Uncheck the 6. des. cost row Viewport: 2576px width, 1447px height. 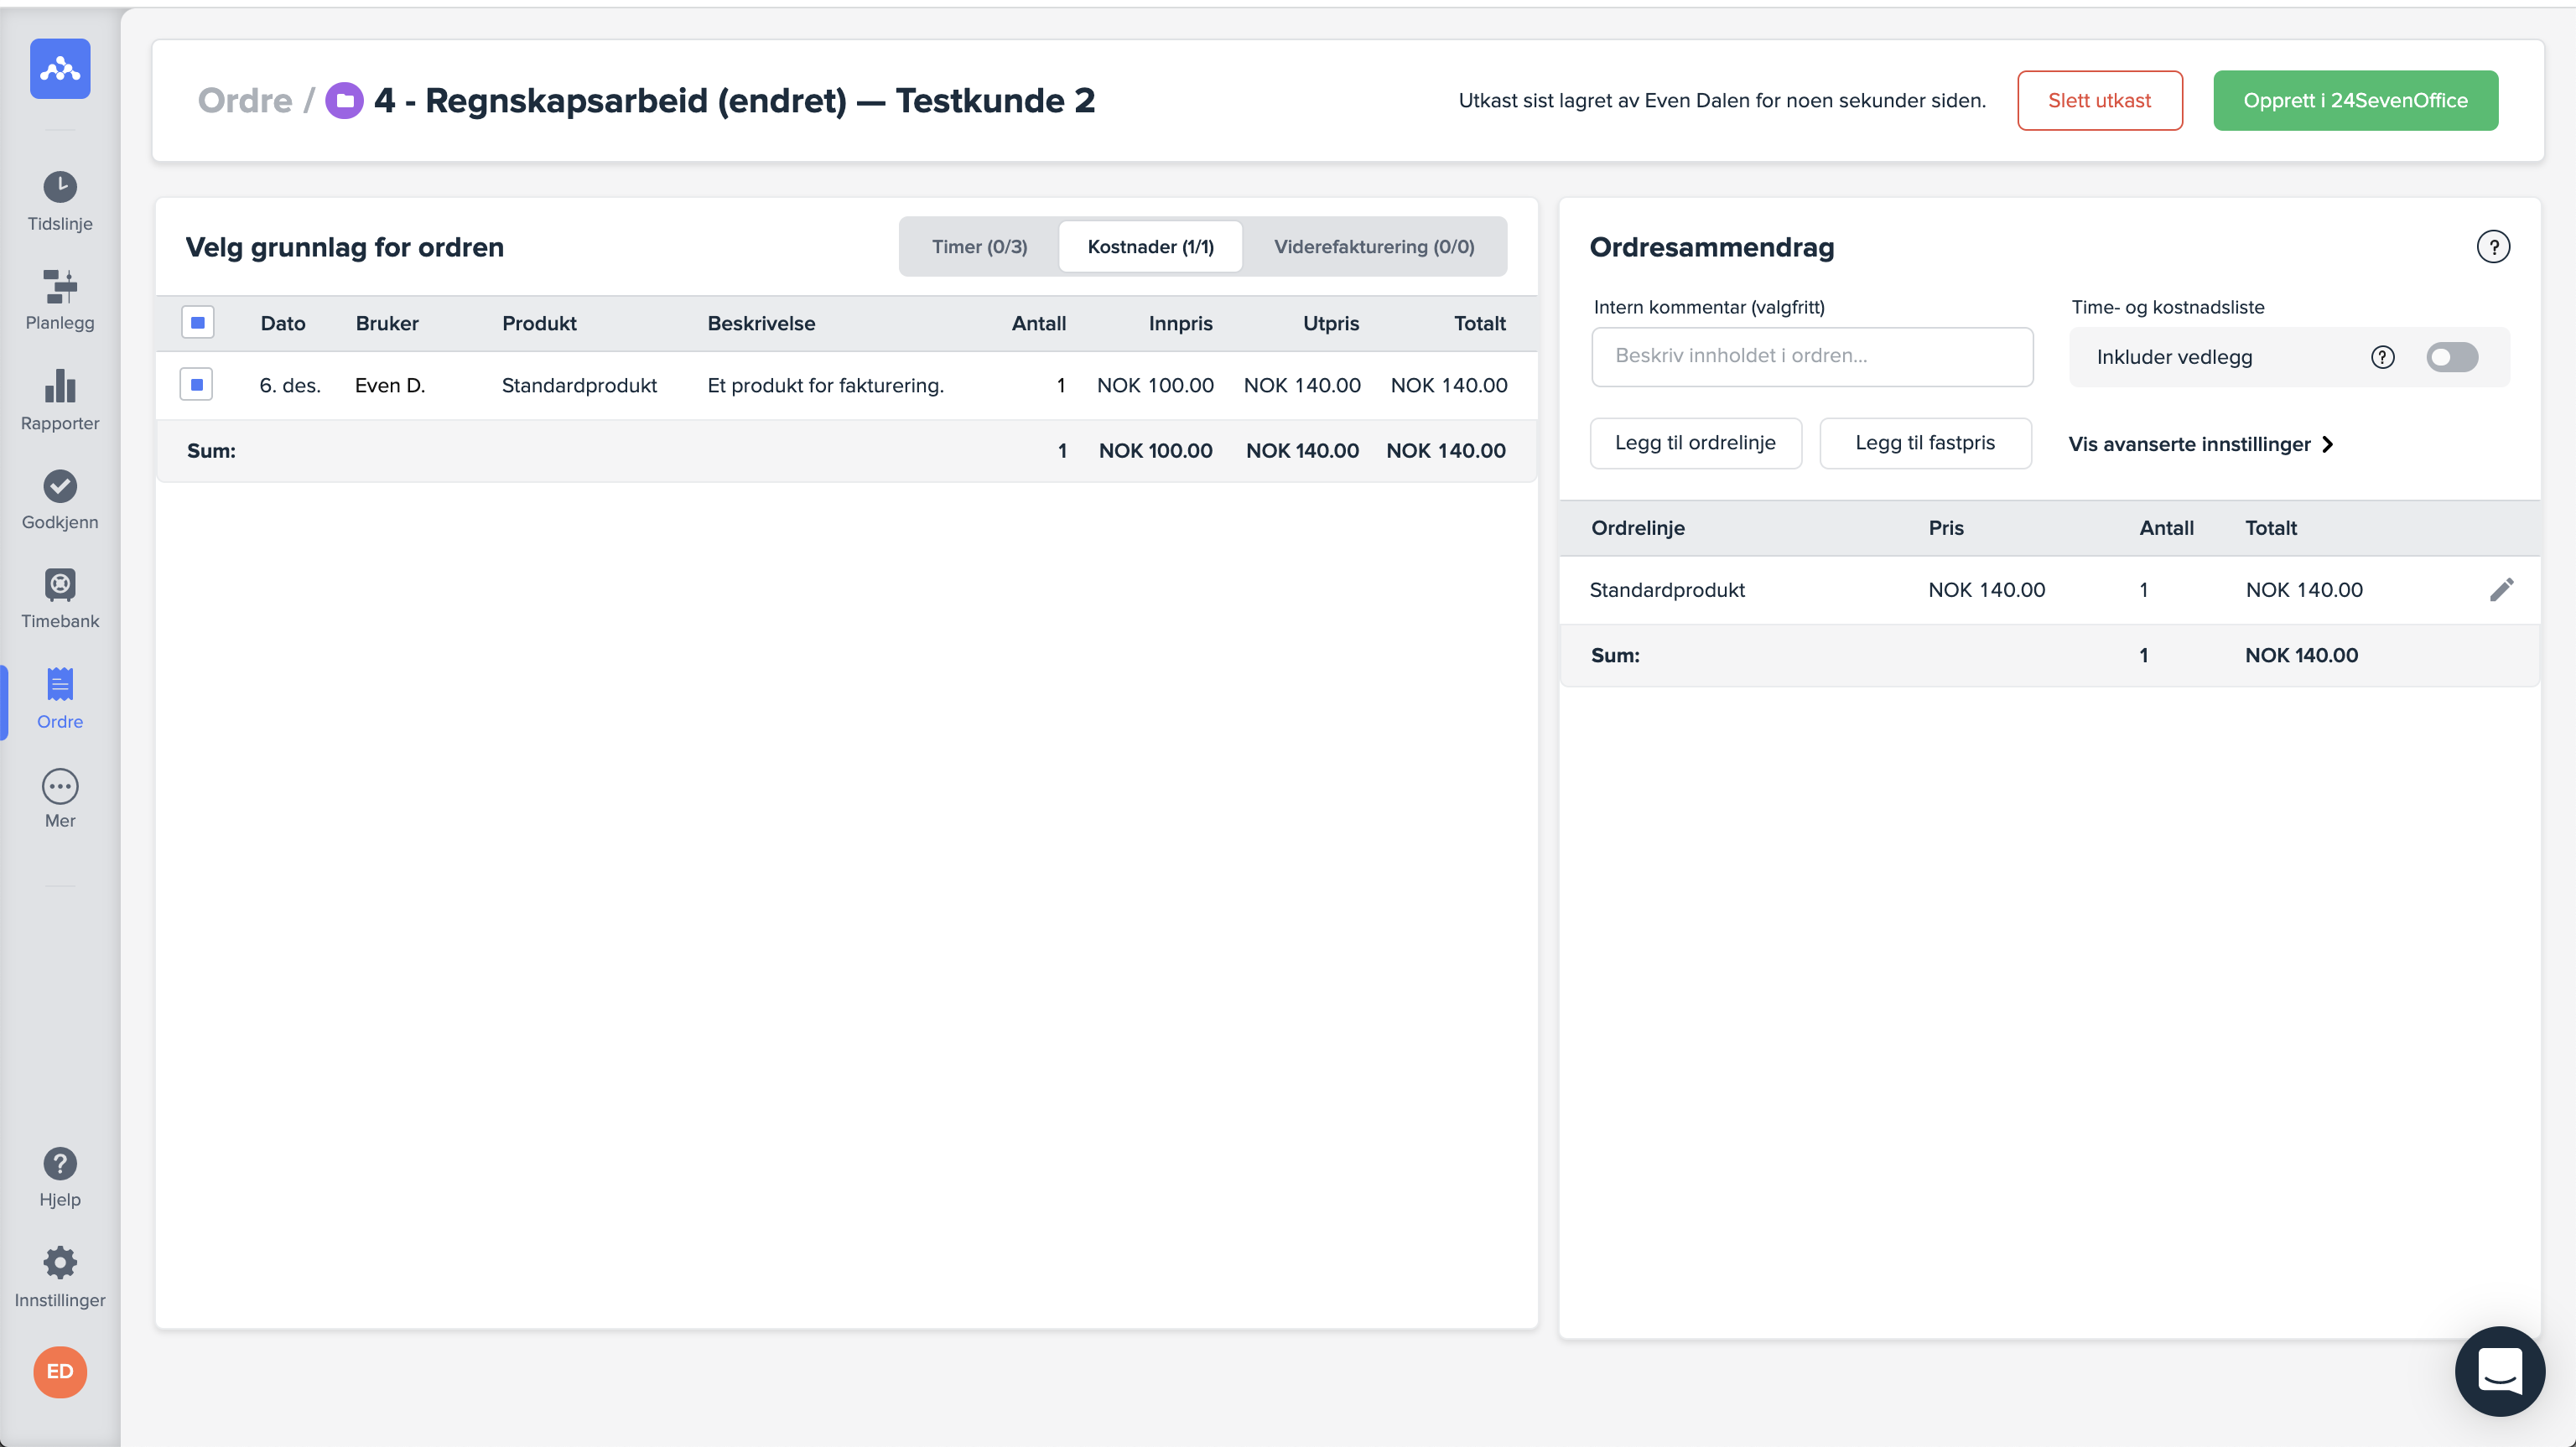tap(196, 385)
